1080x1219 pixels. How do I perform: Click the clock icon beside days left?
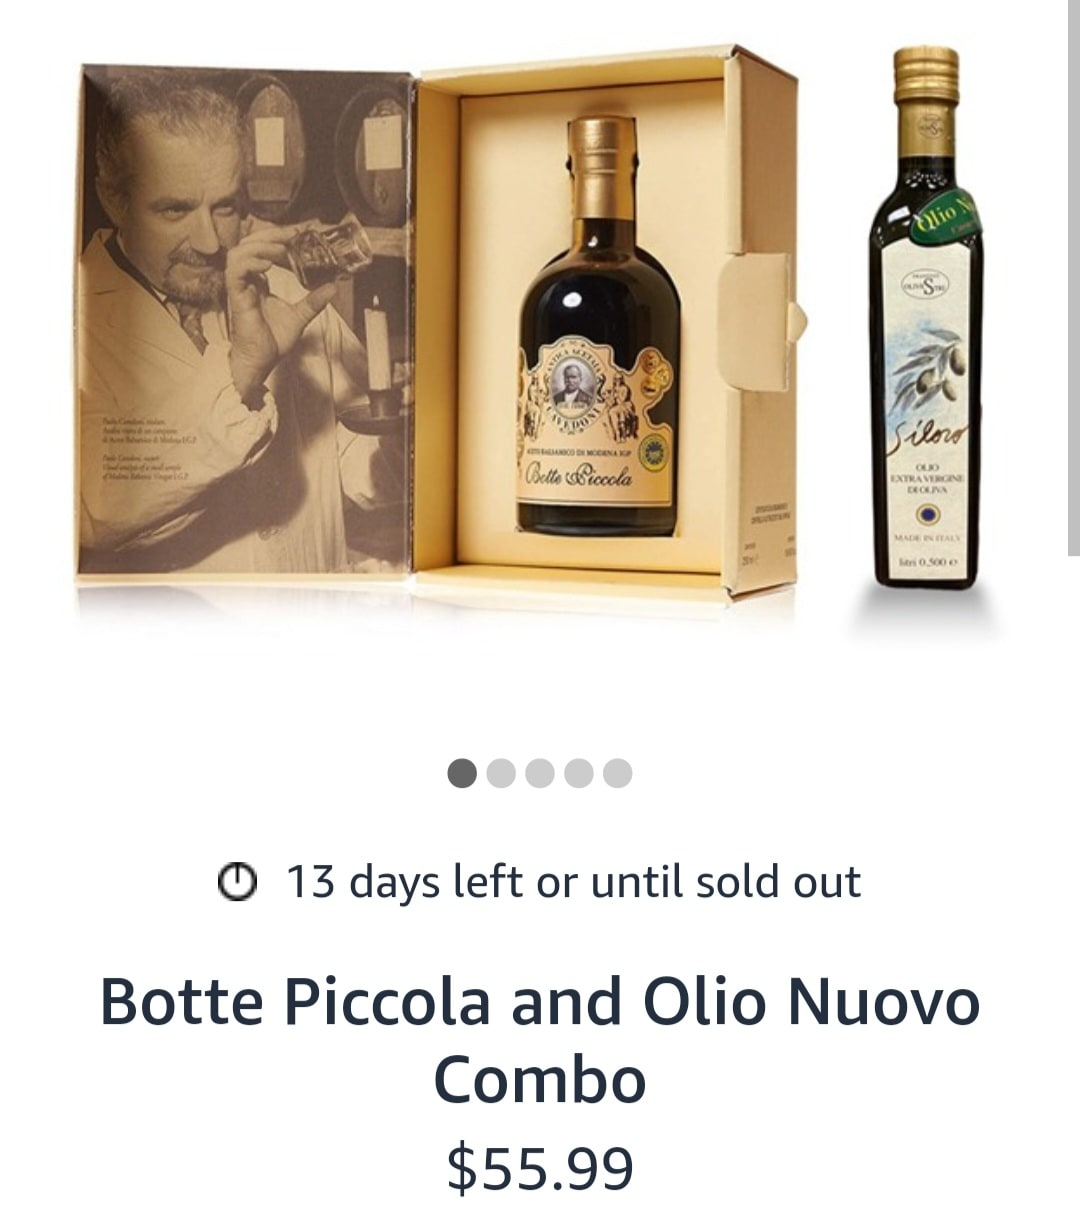237,882
